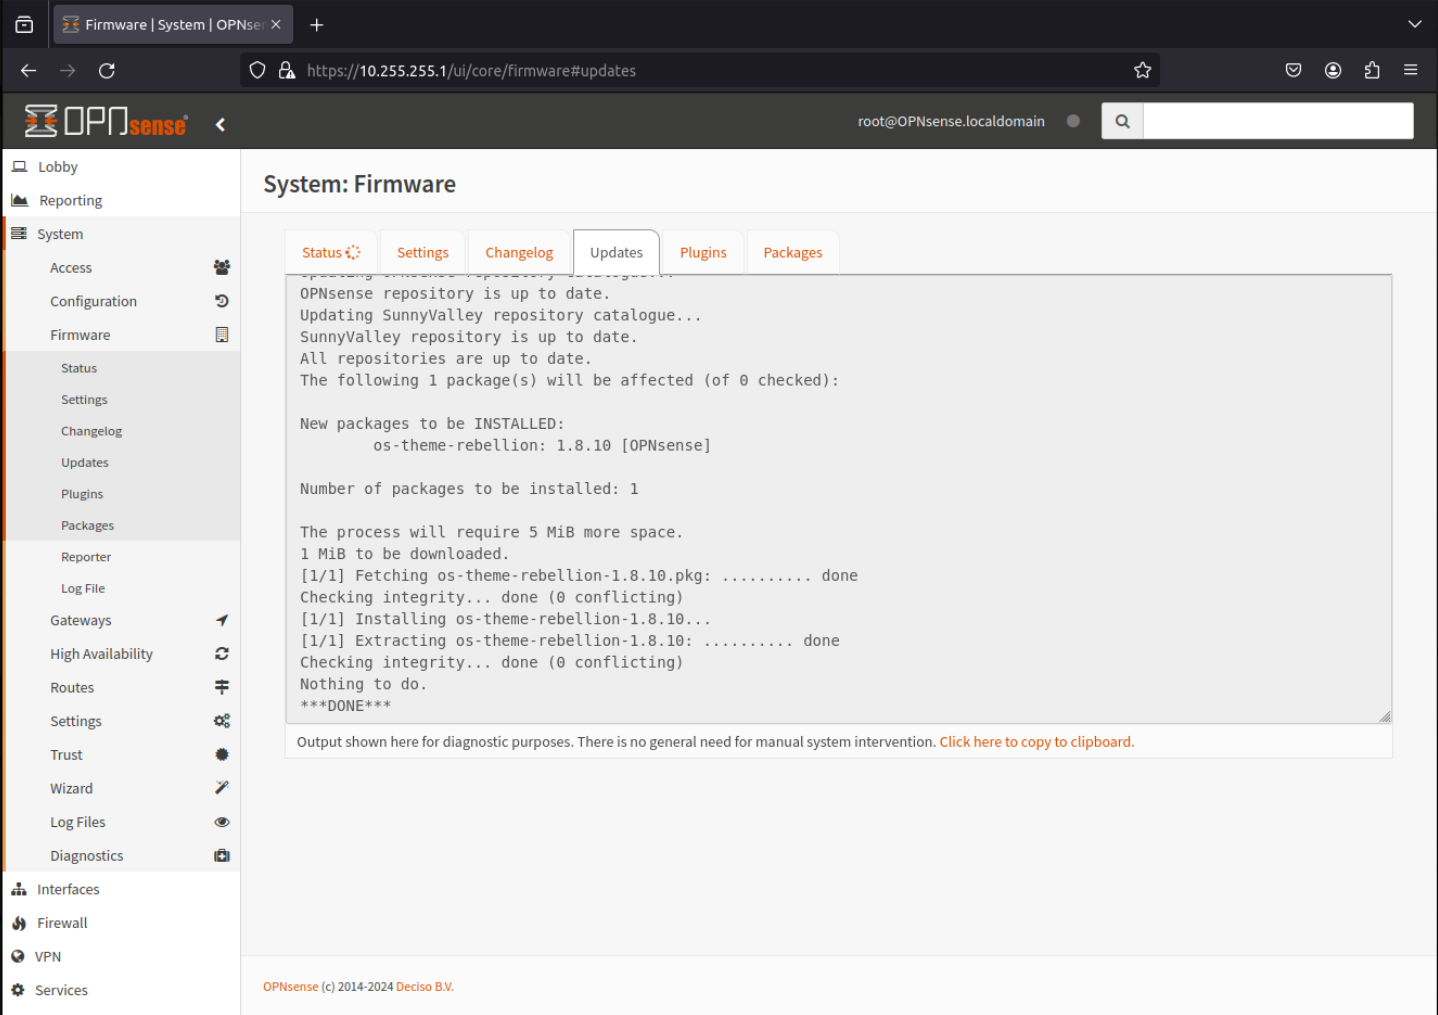Viewport: 1438px width, 1015px height.
Task: Click the Routes signpost icon
Action: click(x=222, y=687)
